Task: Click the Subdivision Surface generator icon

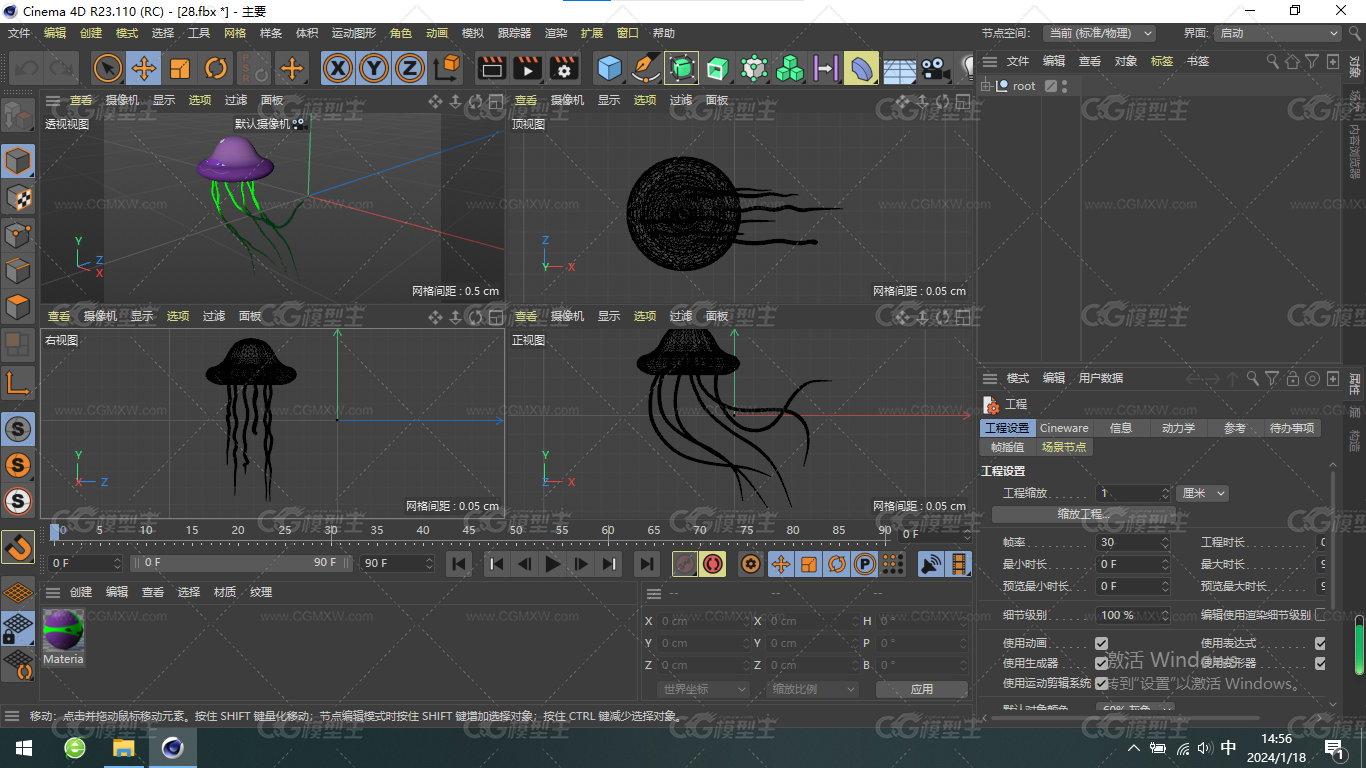Action: pos(682,68)
